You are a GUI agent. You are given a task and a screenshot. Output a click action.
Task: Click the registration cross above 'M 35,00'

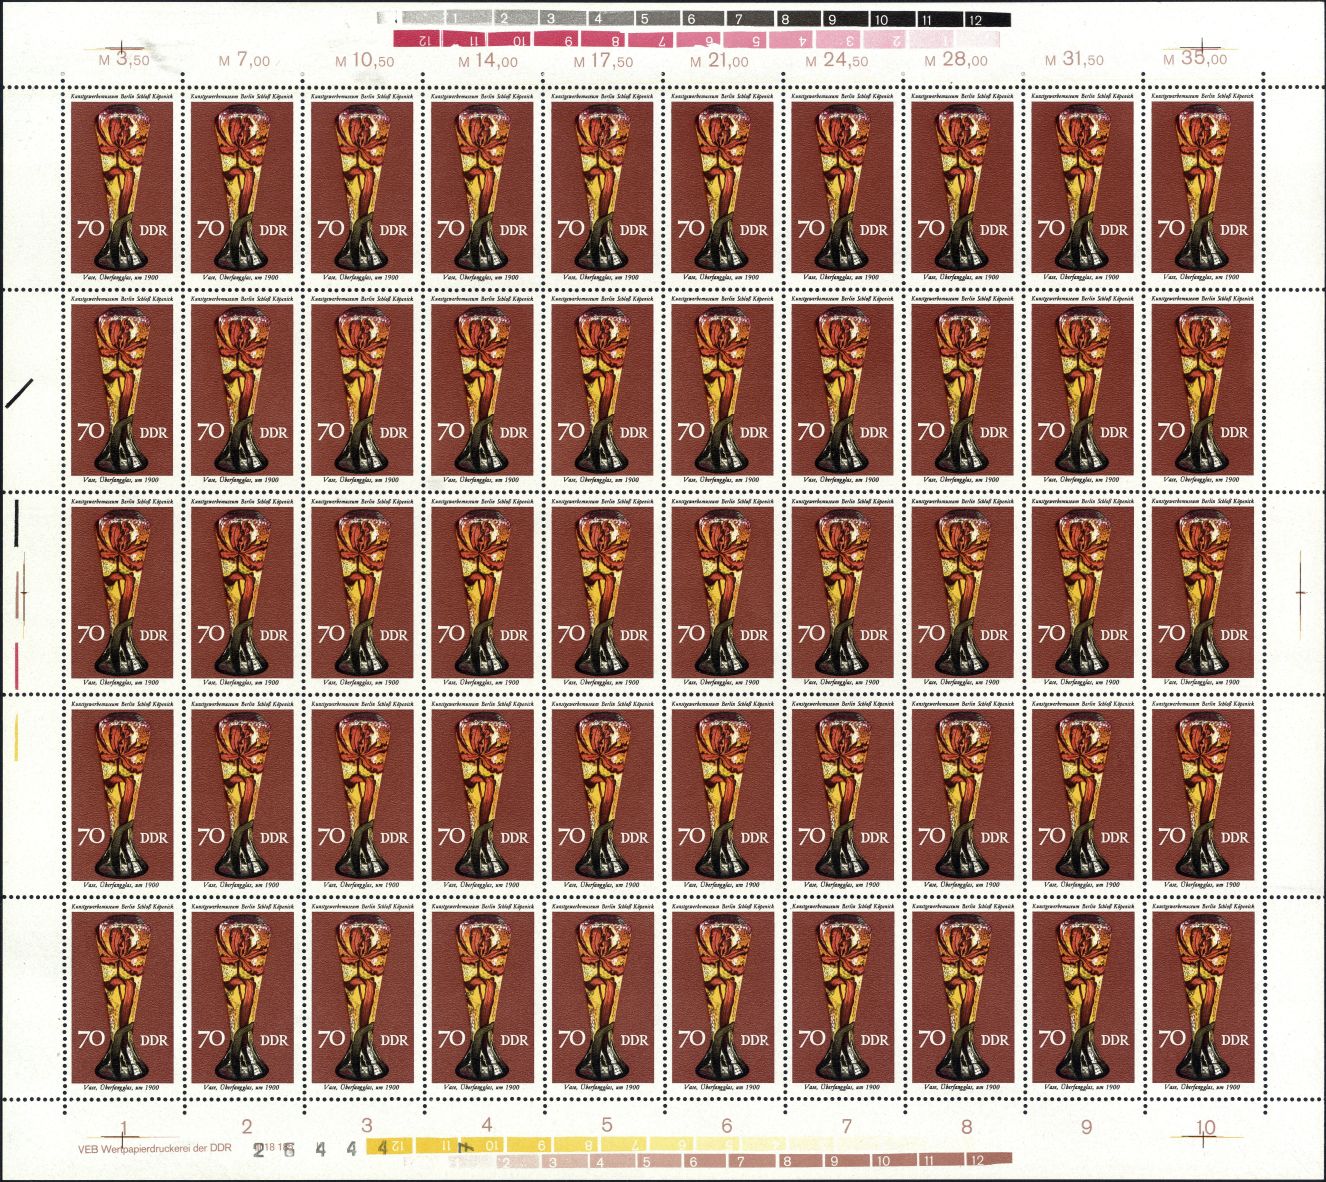pyautogui.click(x=1202, y=46)
